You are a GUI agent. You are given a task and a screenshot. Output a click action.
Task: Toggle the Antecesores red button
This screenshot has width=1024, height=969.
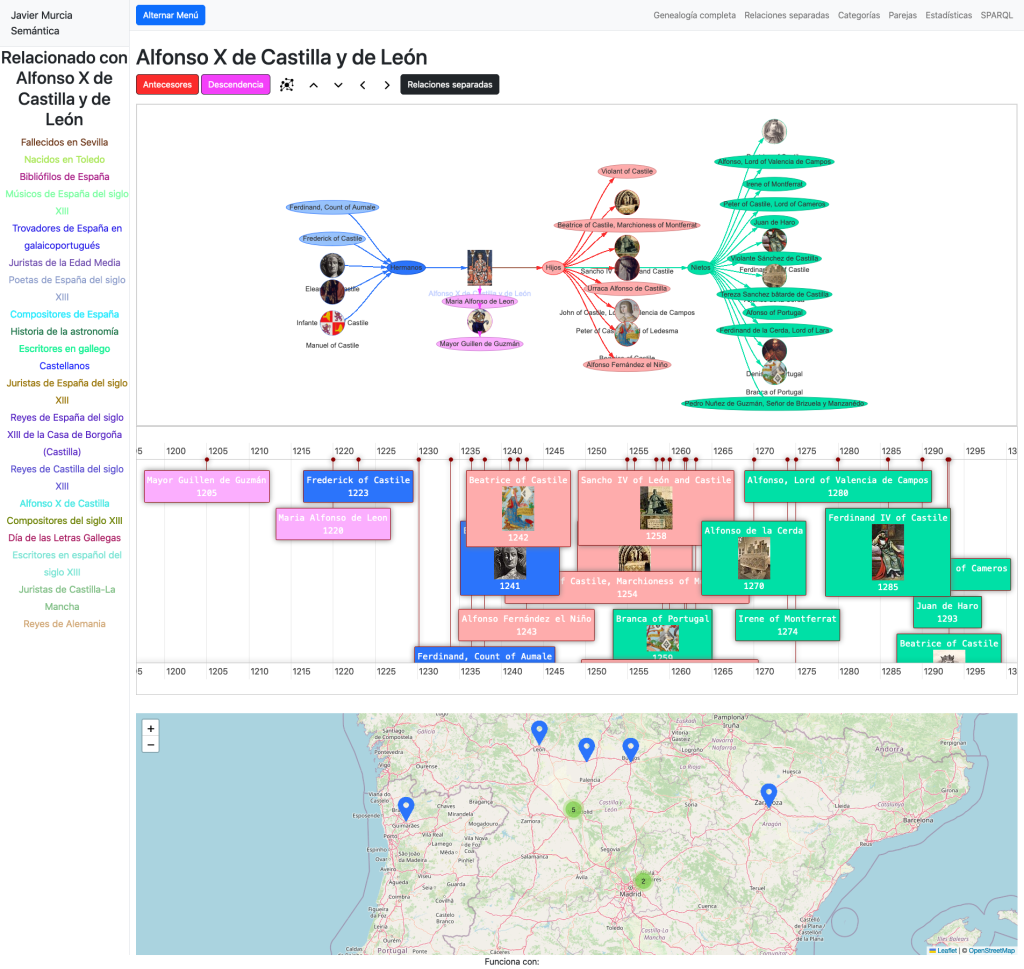[167, 85]
